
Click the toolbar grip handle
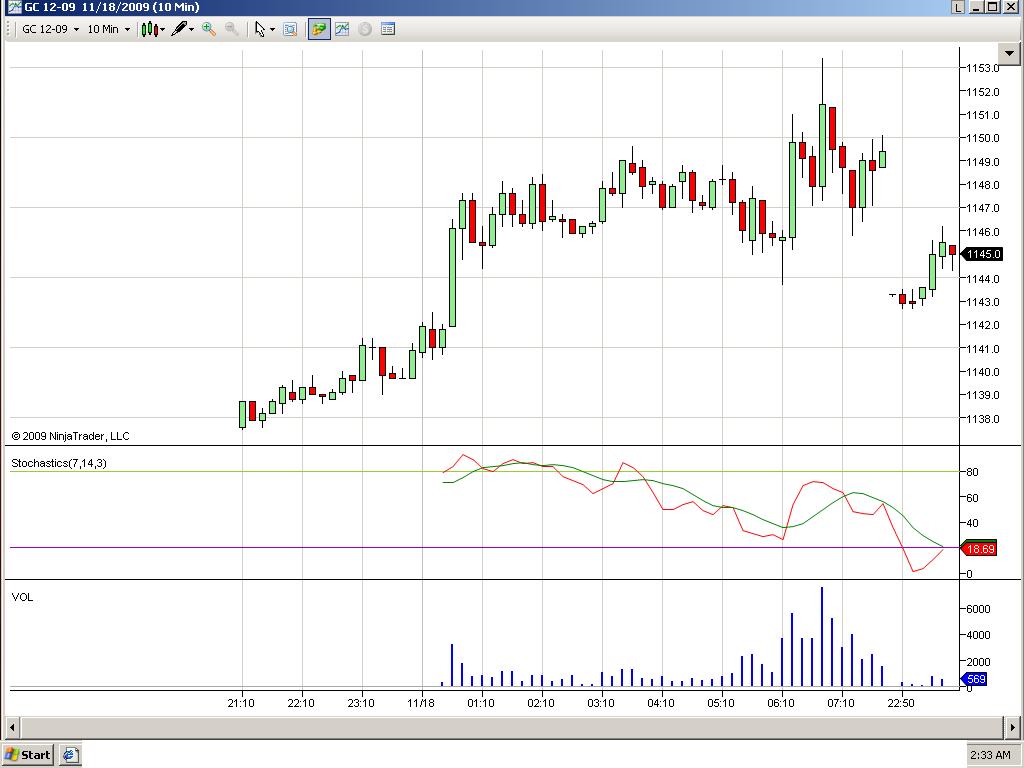(9, 29)
